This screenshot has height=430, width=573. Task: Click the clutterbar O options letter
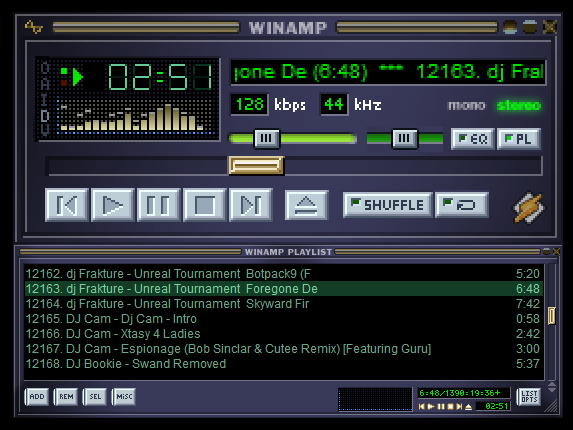pos(45,68)
